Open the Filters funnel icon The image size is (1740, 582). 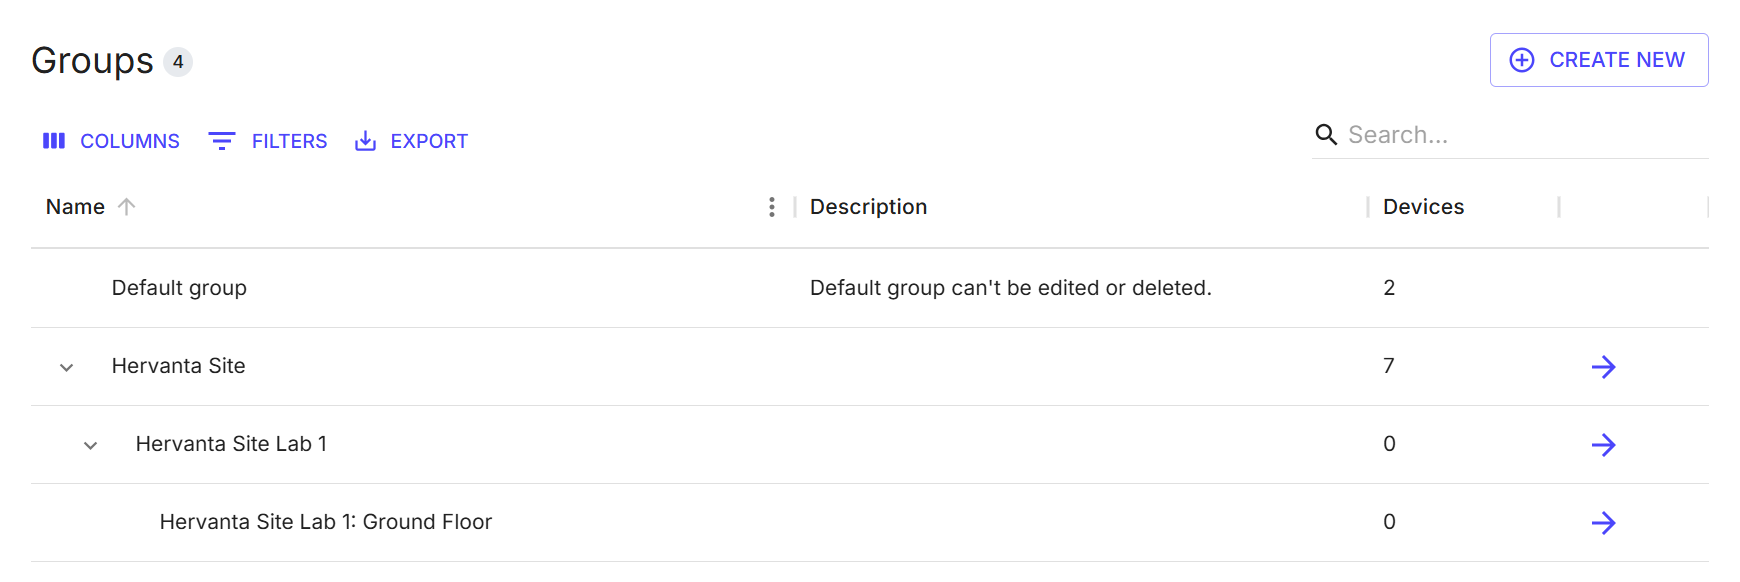coord(222,141)
